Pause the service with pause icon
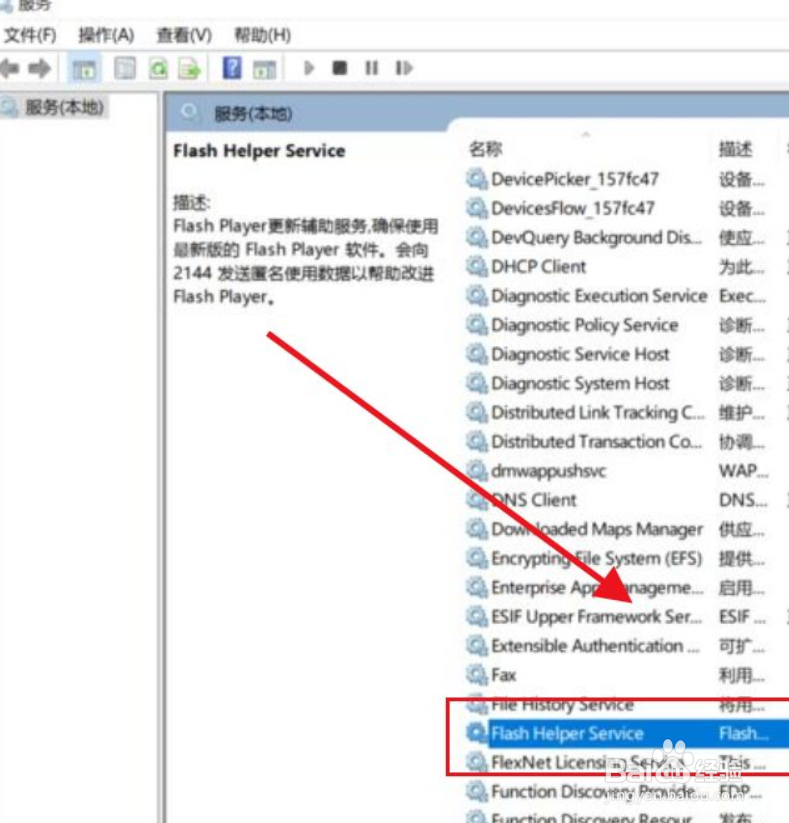Screen dimensions: 789x823 pyautogui.click(x=371, y=68)
